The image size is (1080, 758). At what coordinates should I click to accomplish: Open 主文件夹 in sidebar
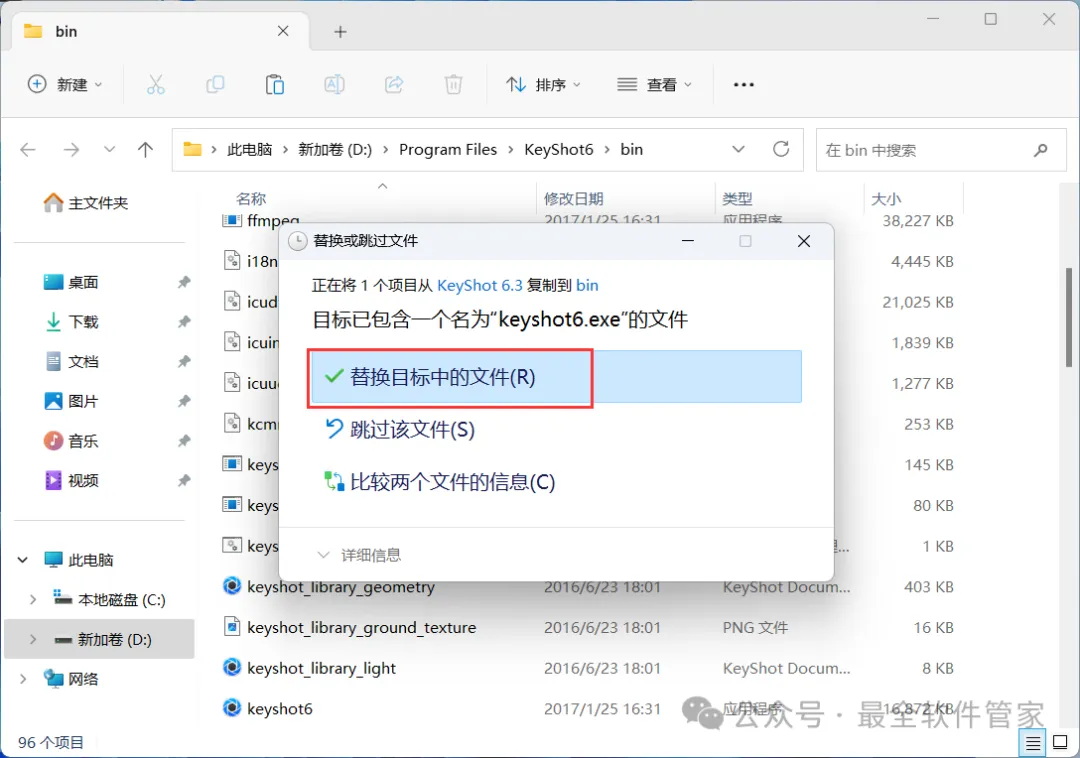coord(86,202)
